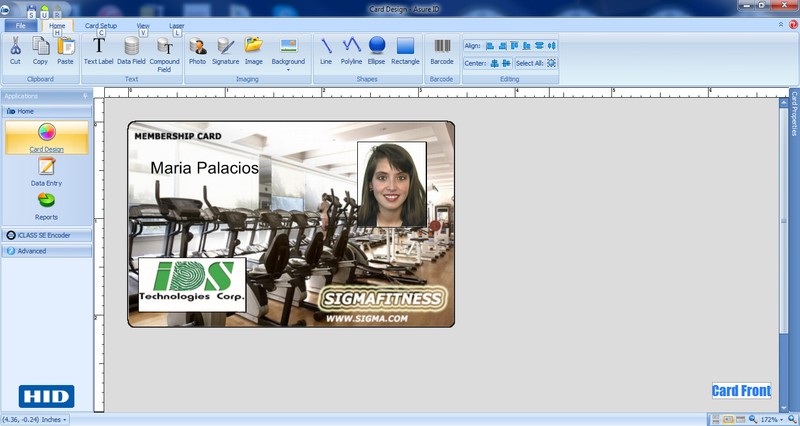Expand the iCLASS SE Encoder section
800x426 pixels.
46,235
